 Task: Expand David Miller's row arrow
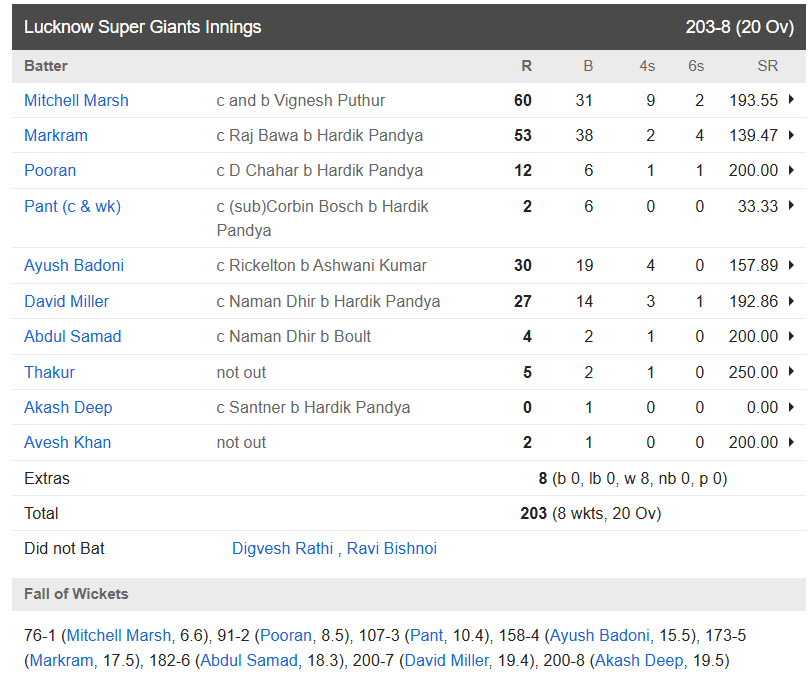point(792,301)
